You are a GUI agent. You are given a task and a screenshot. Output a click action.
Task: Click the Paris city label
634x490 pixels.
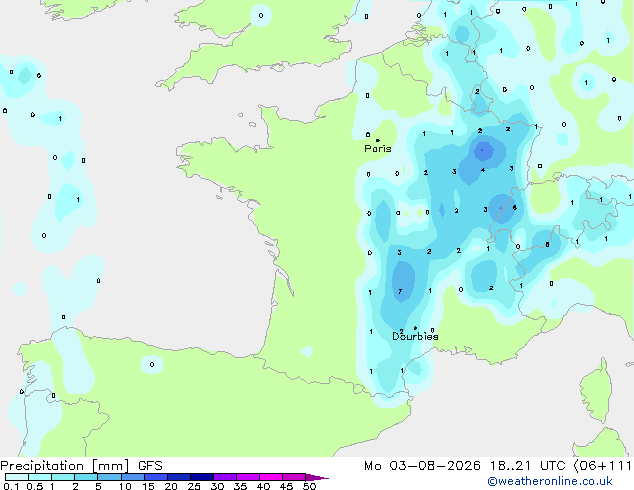(378, 149)
